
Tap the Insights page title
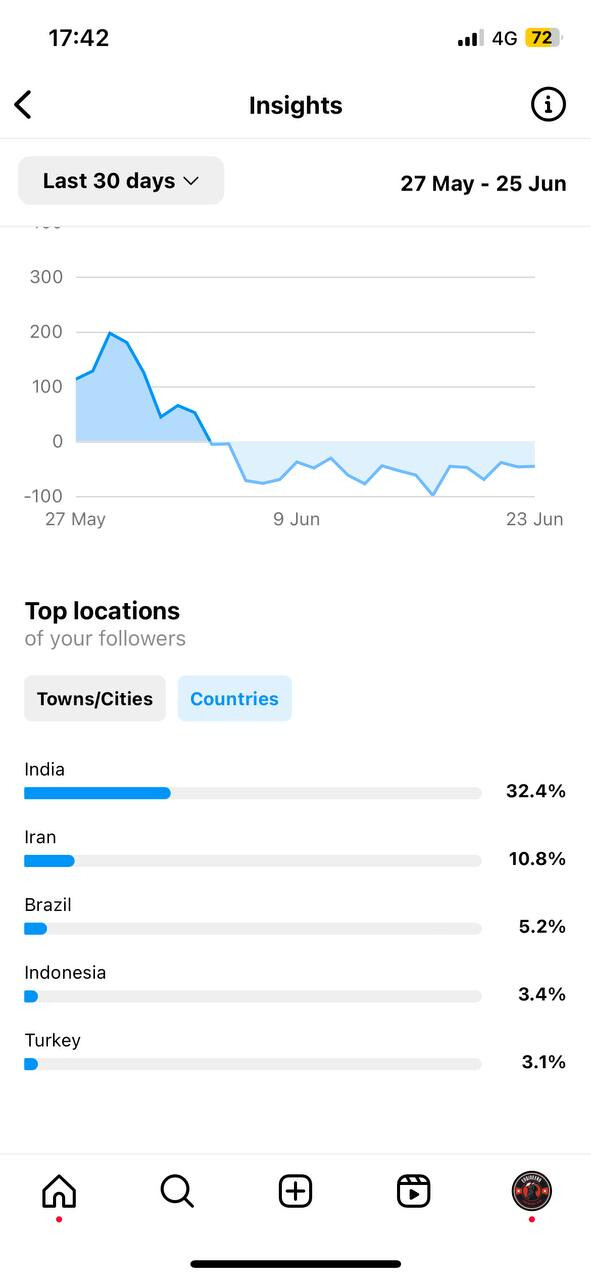coord(295,105)
